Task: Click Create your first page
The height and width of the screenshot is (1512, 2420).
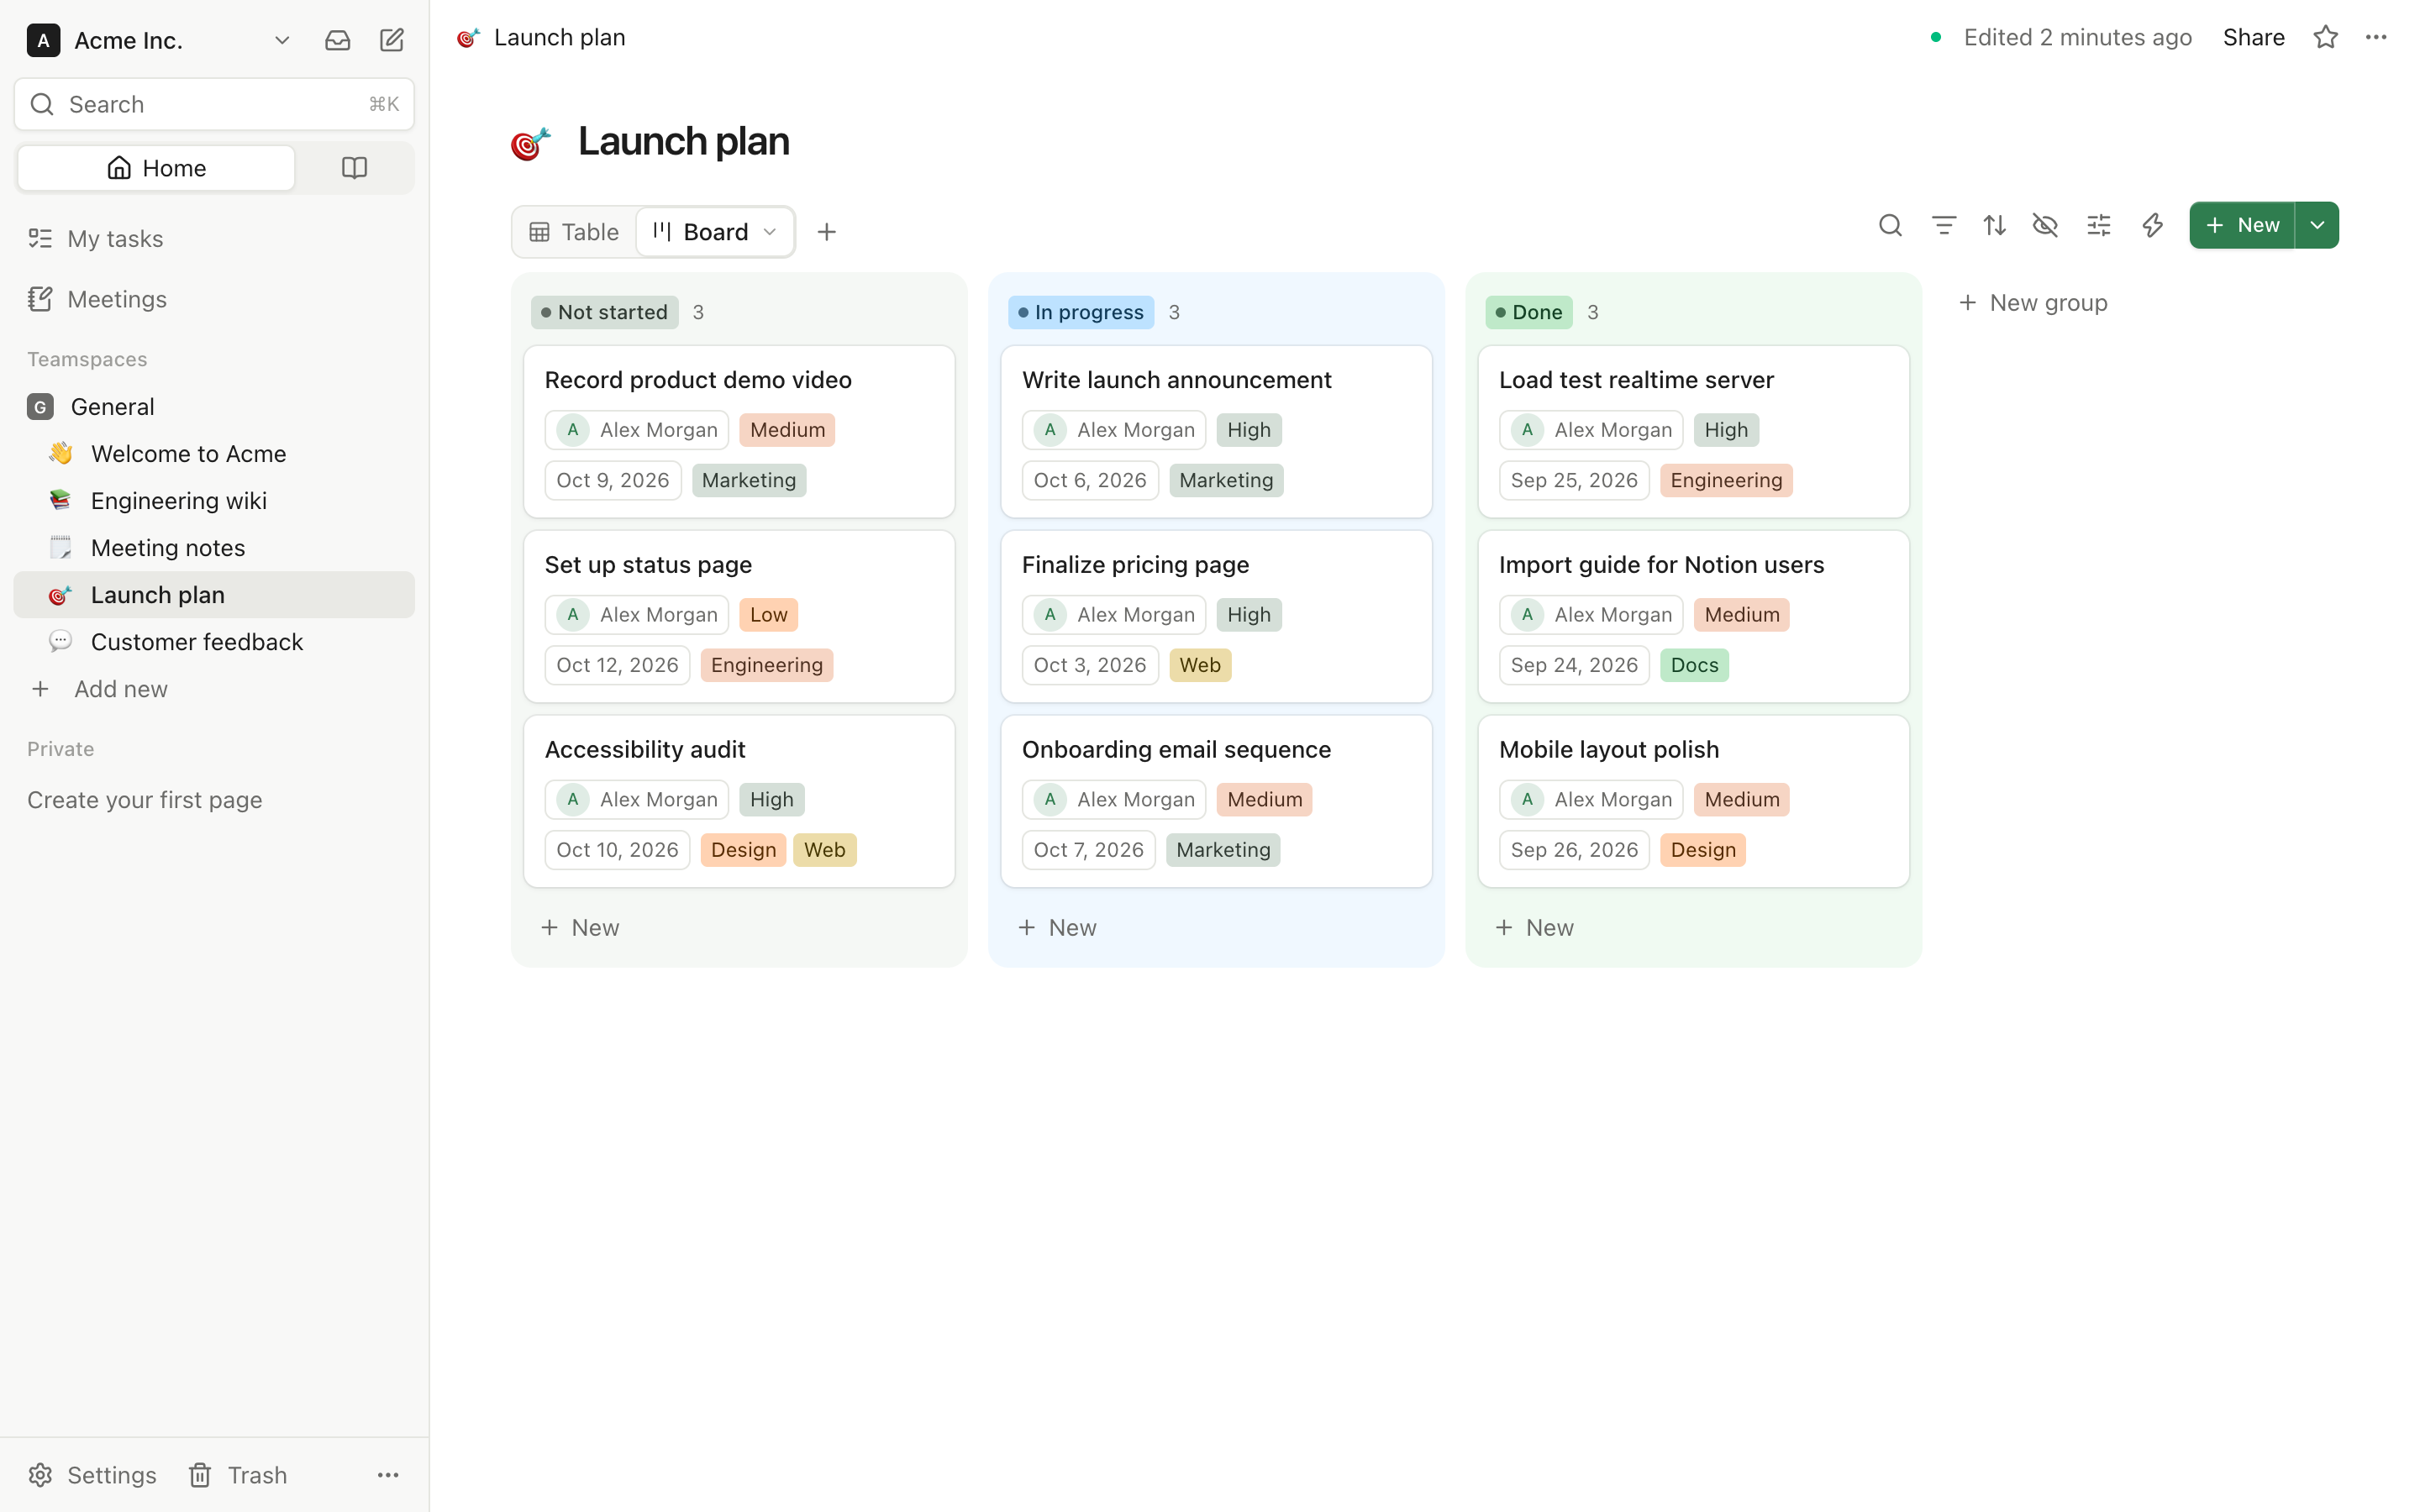Action: (145, 800)
